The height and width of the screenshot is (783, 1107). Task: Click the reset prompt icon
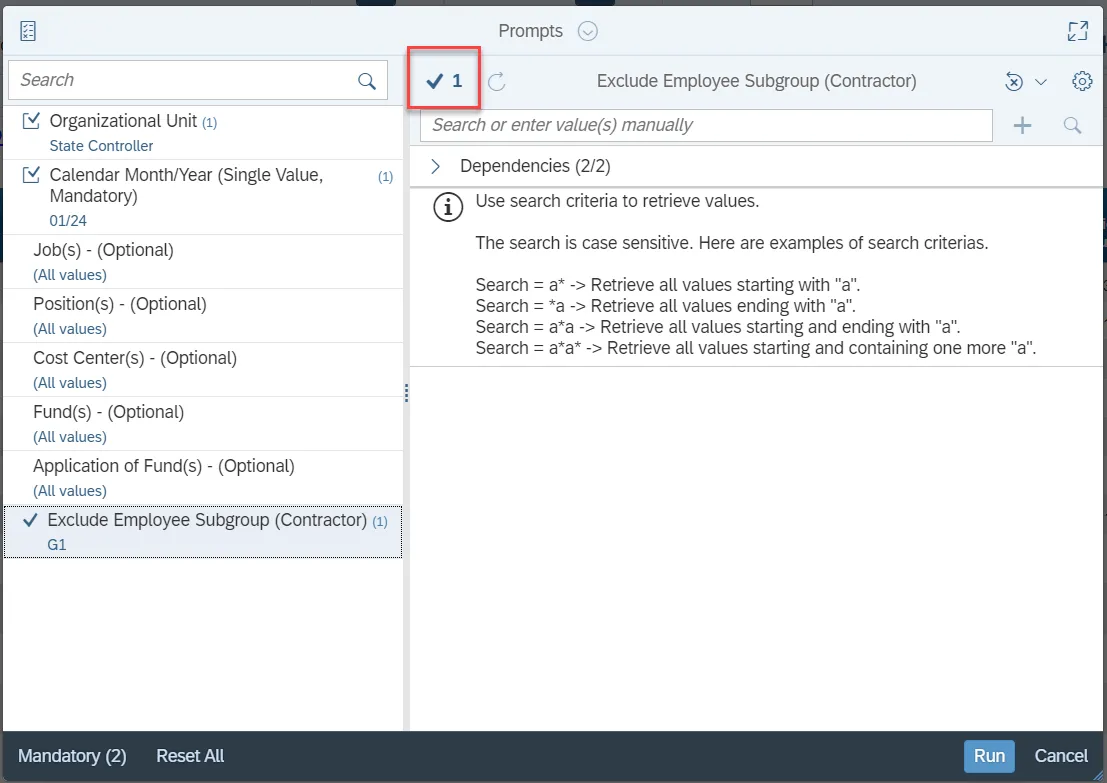(x=1014, y=82)
